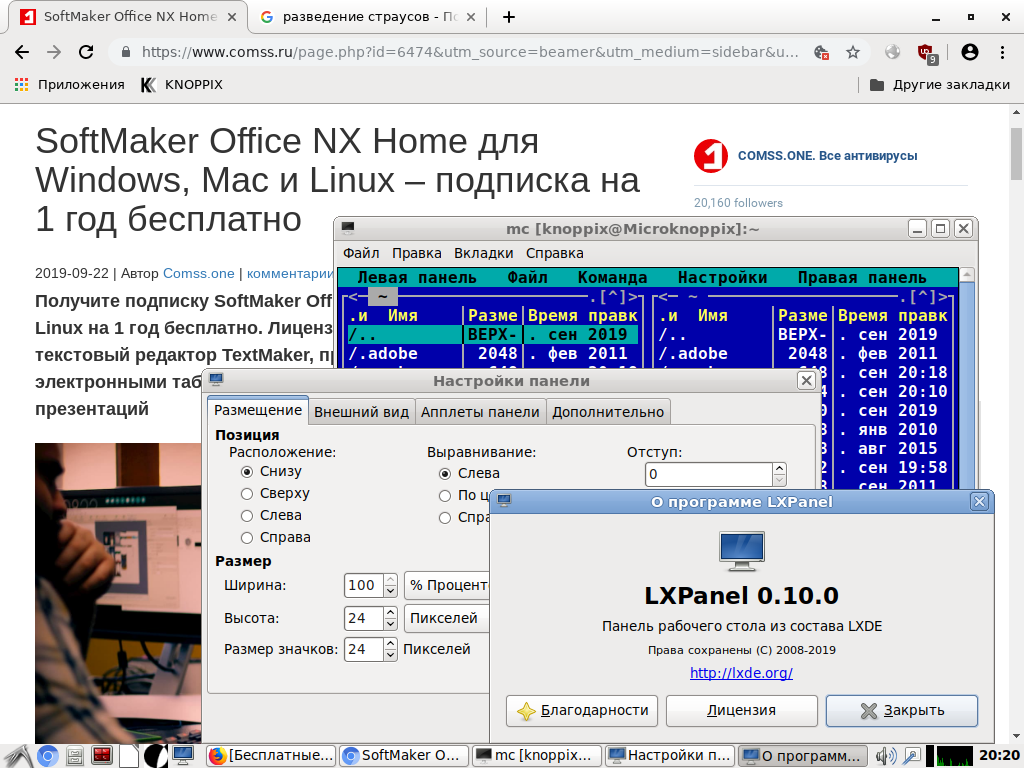
Task: Click the taskbar clock showing 20:20
Action: pyautogui.click(x=999, y=756)
